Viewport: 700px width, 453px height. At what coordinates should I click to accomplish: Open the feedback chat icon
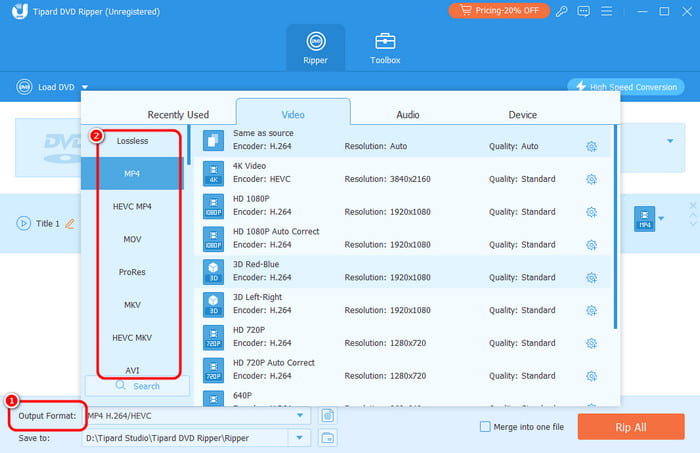[x=583, y=11]
